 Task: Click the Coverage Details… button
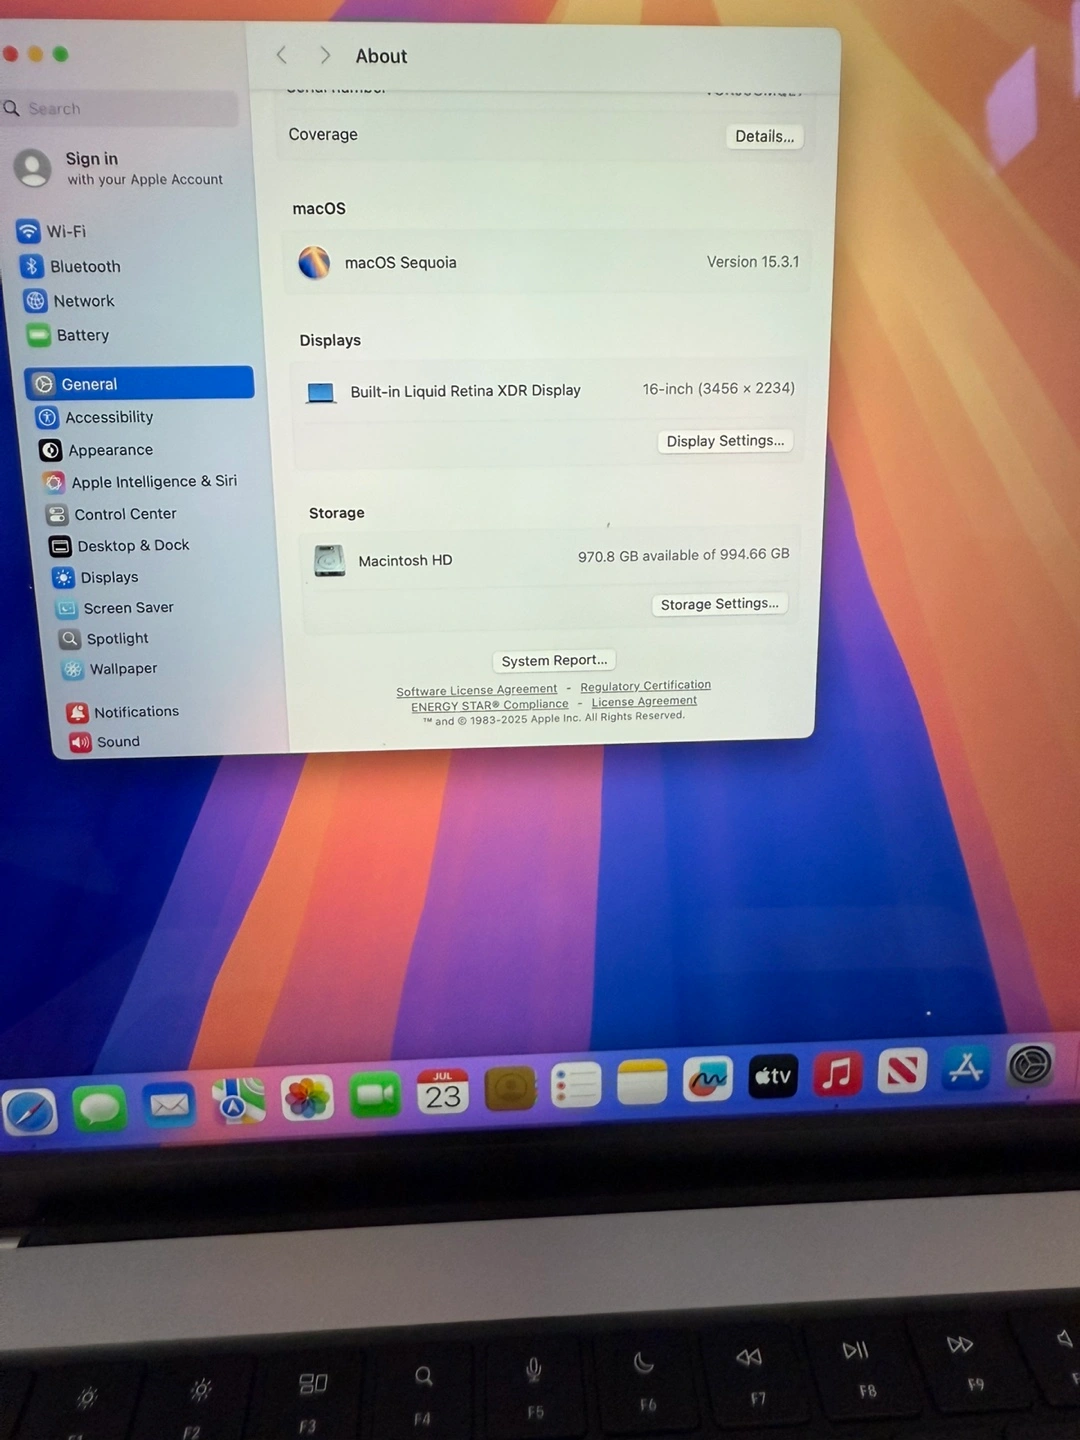[x=764, y=136]
